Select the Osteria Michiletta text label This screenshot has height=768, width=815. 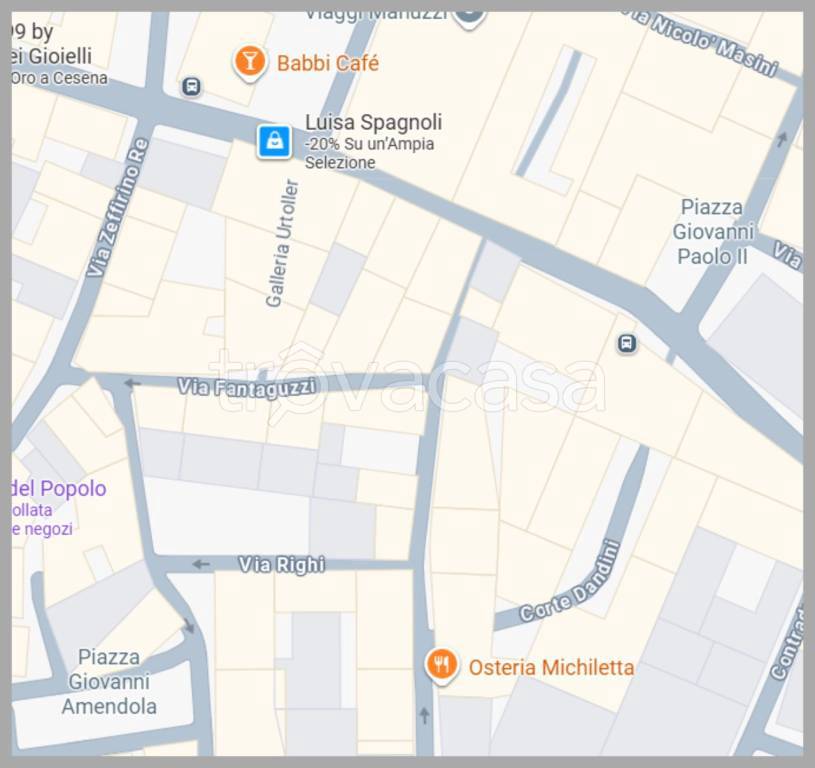pyautogui.click(x=551, y=668)
